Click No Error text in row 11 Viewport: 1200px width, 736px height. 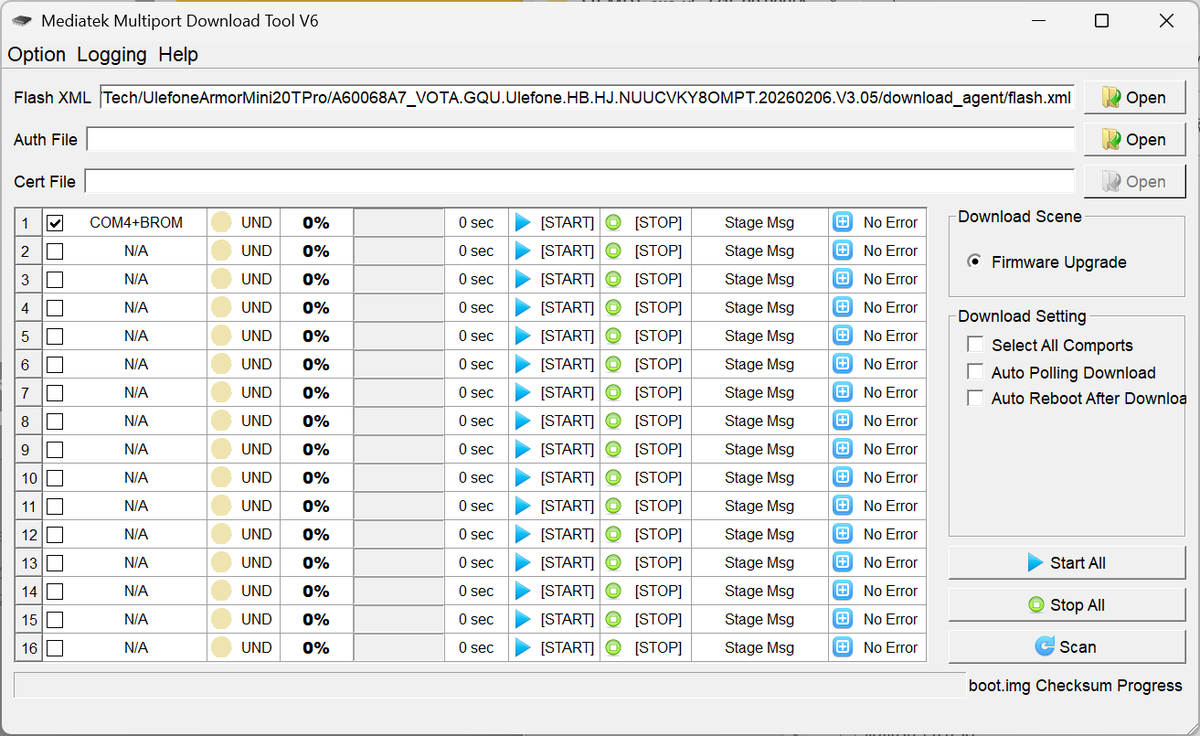coord(891,505)
